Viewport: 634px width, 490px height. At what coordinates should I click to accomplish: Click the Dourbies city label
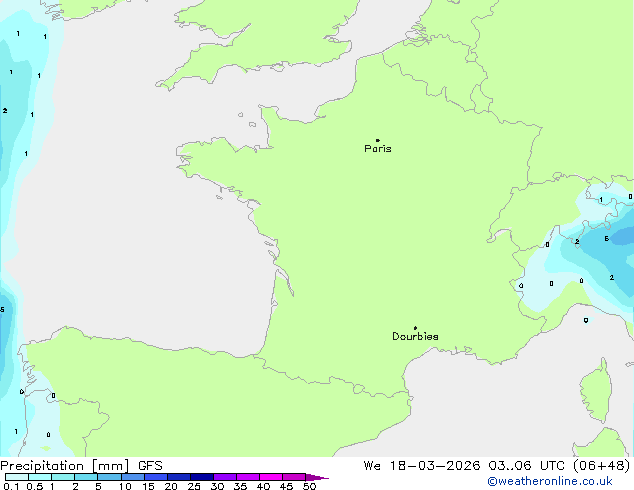pyautogui.click(x=415, y=336)
